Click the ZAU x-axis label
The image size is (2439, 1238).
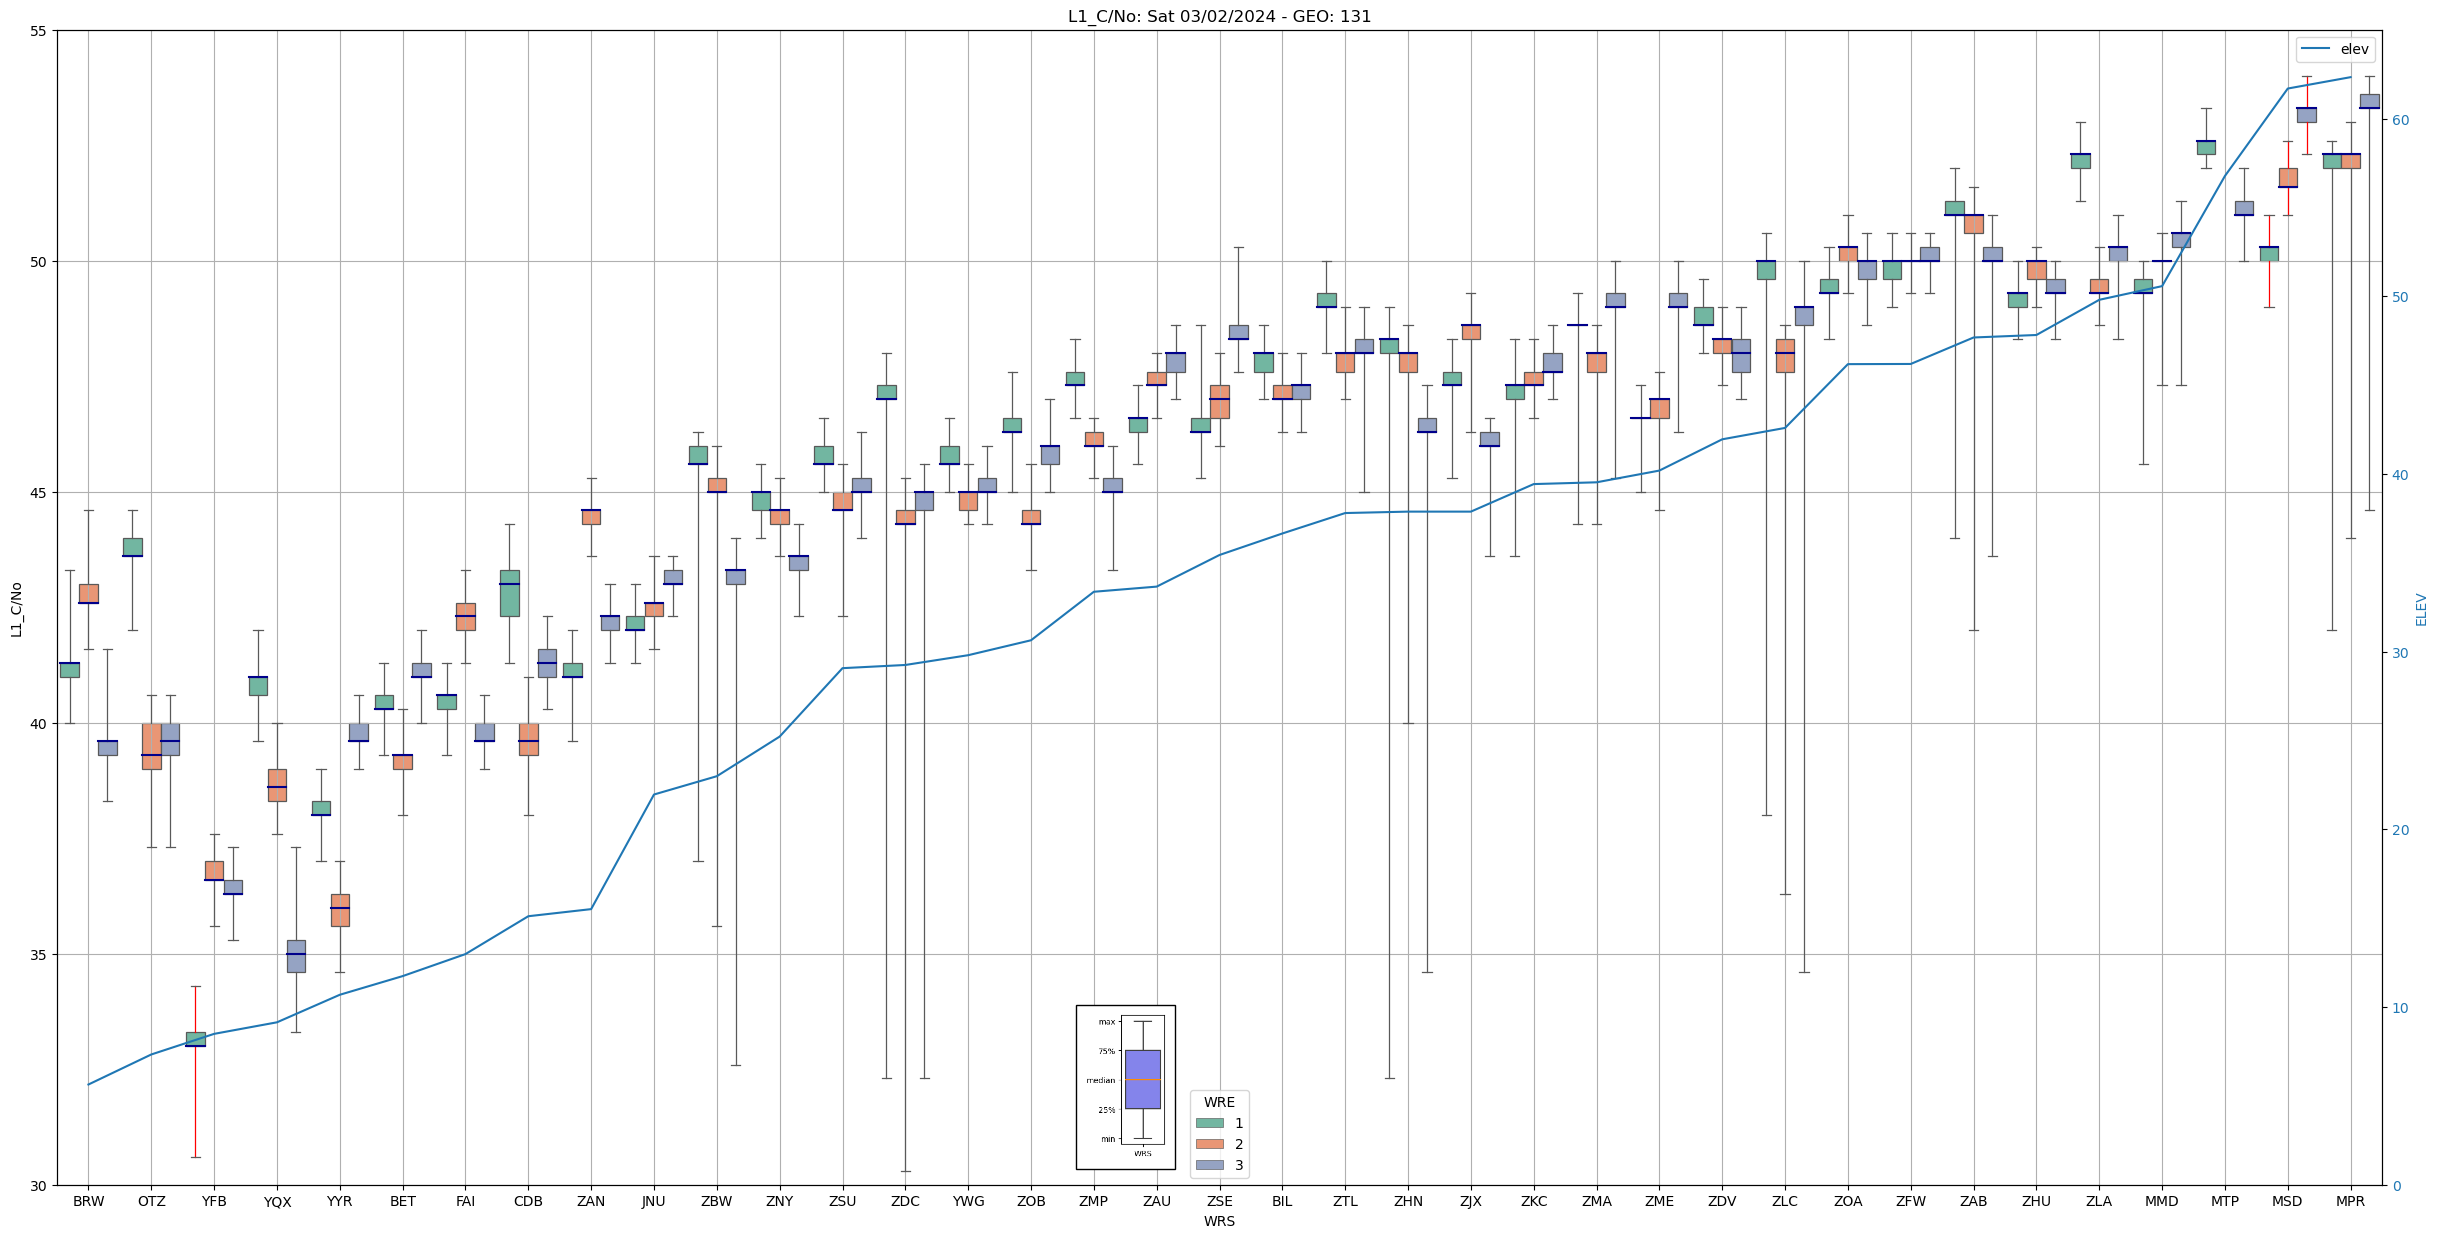point(1157,1201)
